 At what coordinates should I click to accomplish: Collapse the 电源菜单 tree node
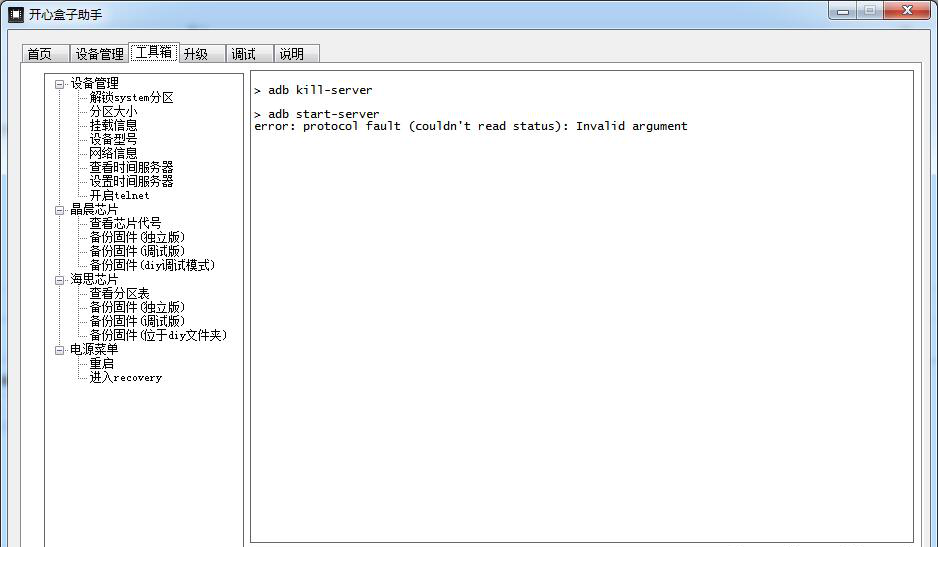59,350
